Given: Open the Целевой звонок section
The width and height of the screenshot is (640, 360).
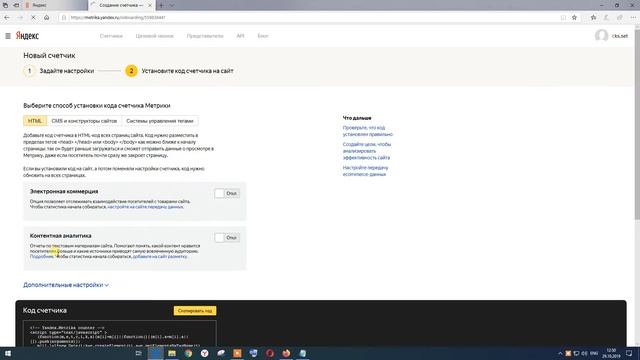Looking at the screenshot, I should 154,36.
